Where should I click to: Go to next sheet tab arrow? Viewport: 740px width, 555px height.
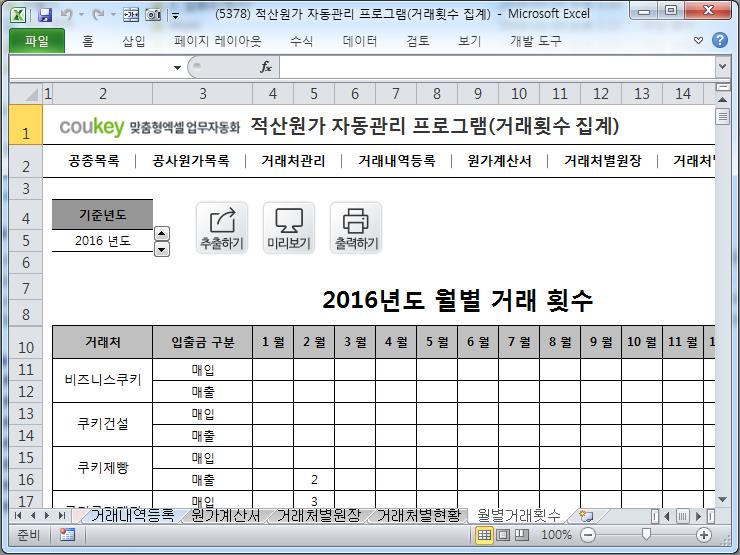[x=47, y=515]
